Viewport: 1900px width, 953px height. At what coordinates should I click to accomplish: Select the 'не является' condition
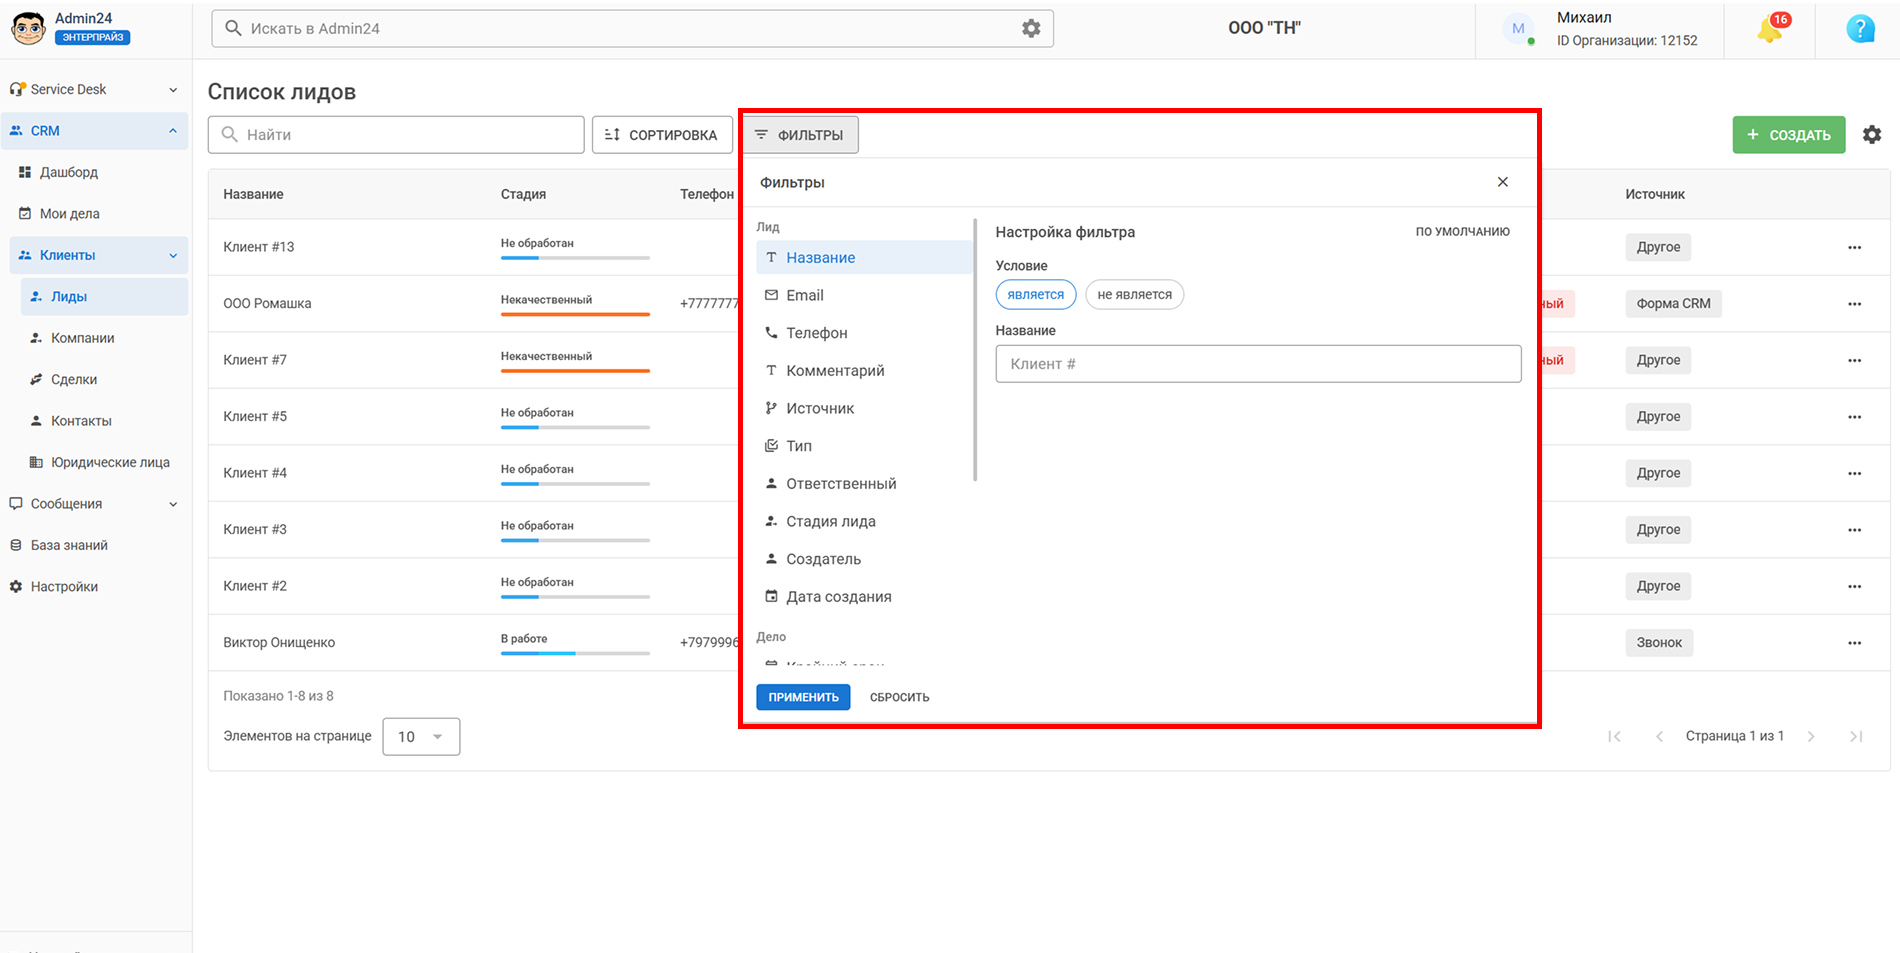pos(1134,295)
